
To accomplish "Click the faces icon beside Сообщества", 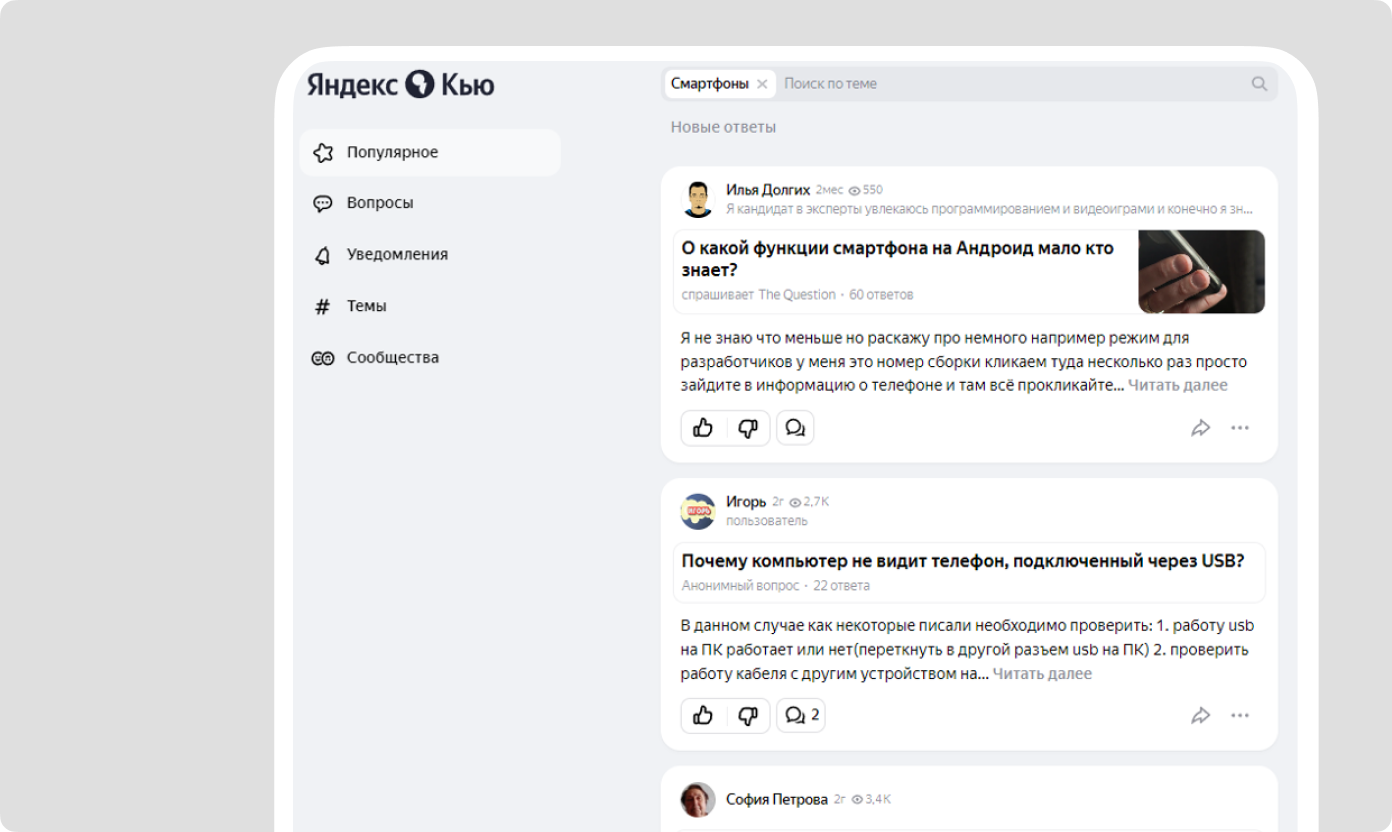I will (x=323, y=358).
